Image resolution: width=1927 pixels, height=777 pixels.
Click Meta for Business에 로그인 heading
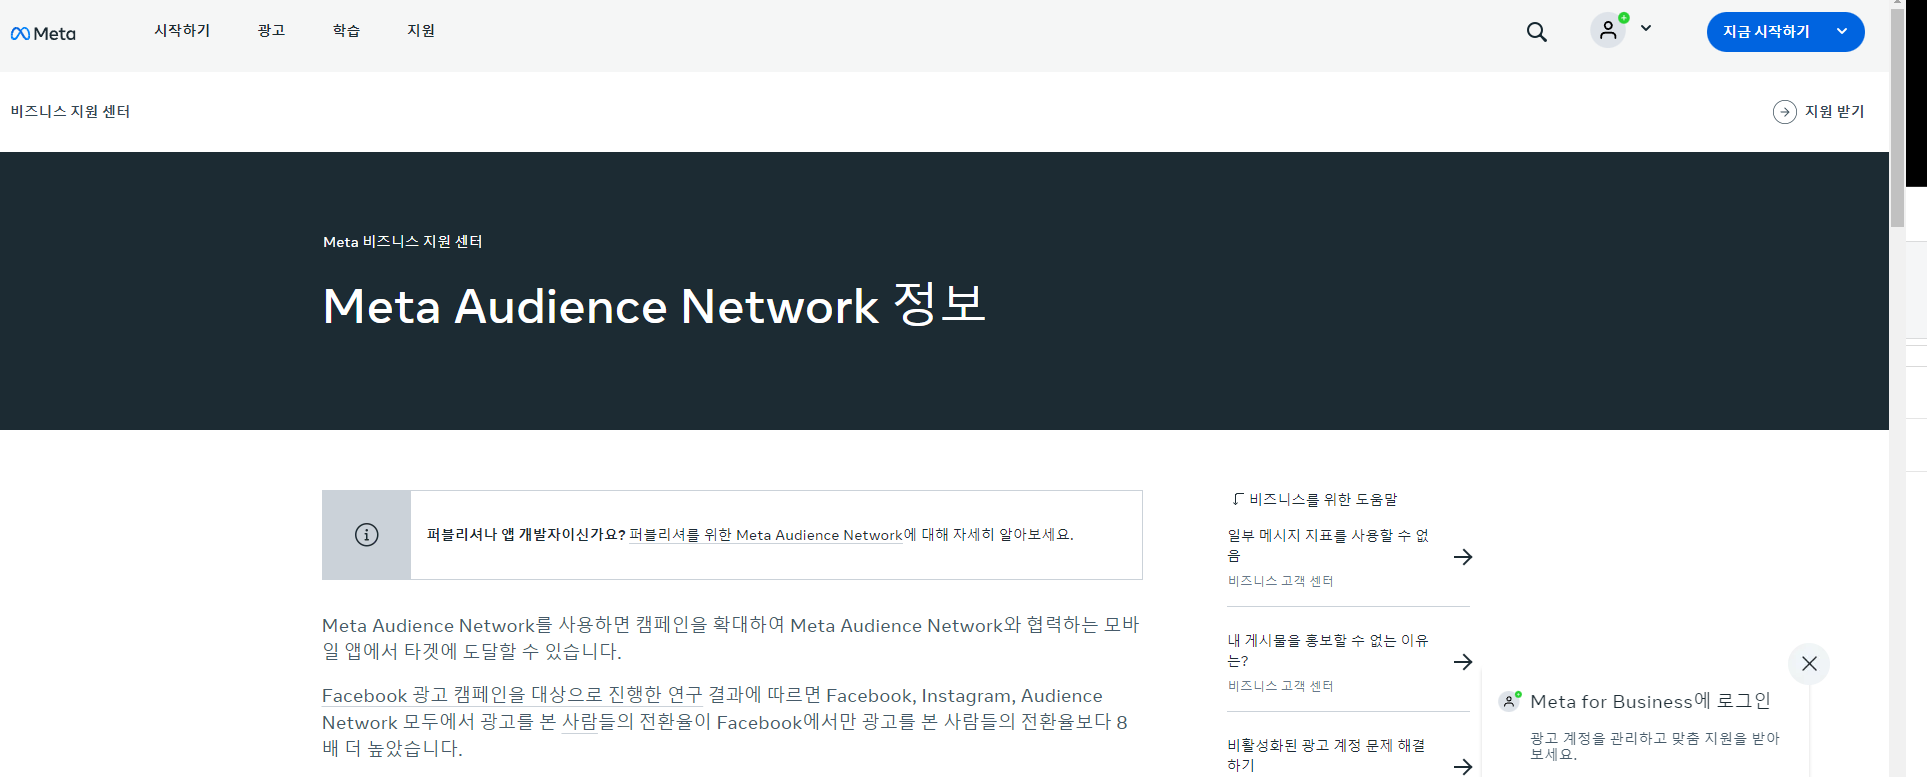coord(1650,701)
